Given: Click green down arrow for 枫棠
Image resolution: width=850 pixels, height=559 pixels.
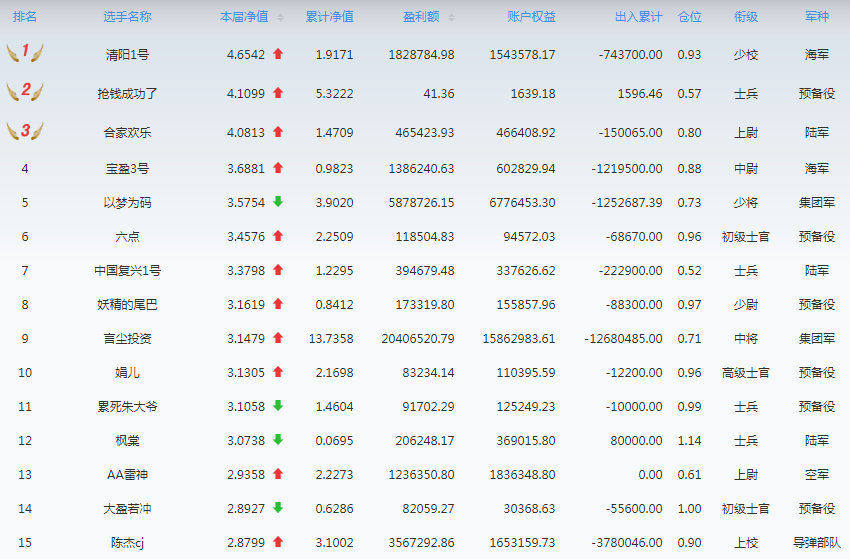Looking at the screenshot, I should coord(278,440).
